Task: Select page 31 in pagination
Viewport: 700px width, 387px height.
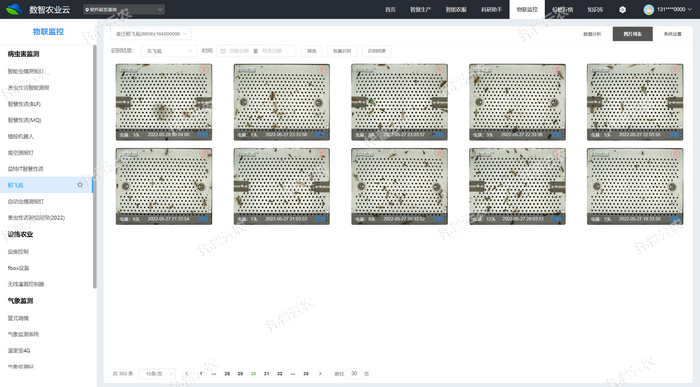Action: 267,374
